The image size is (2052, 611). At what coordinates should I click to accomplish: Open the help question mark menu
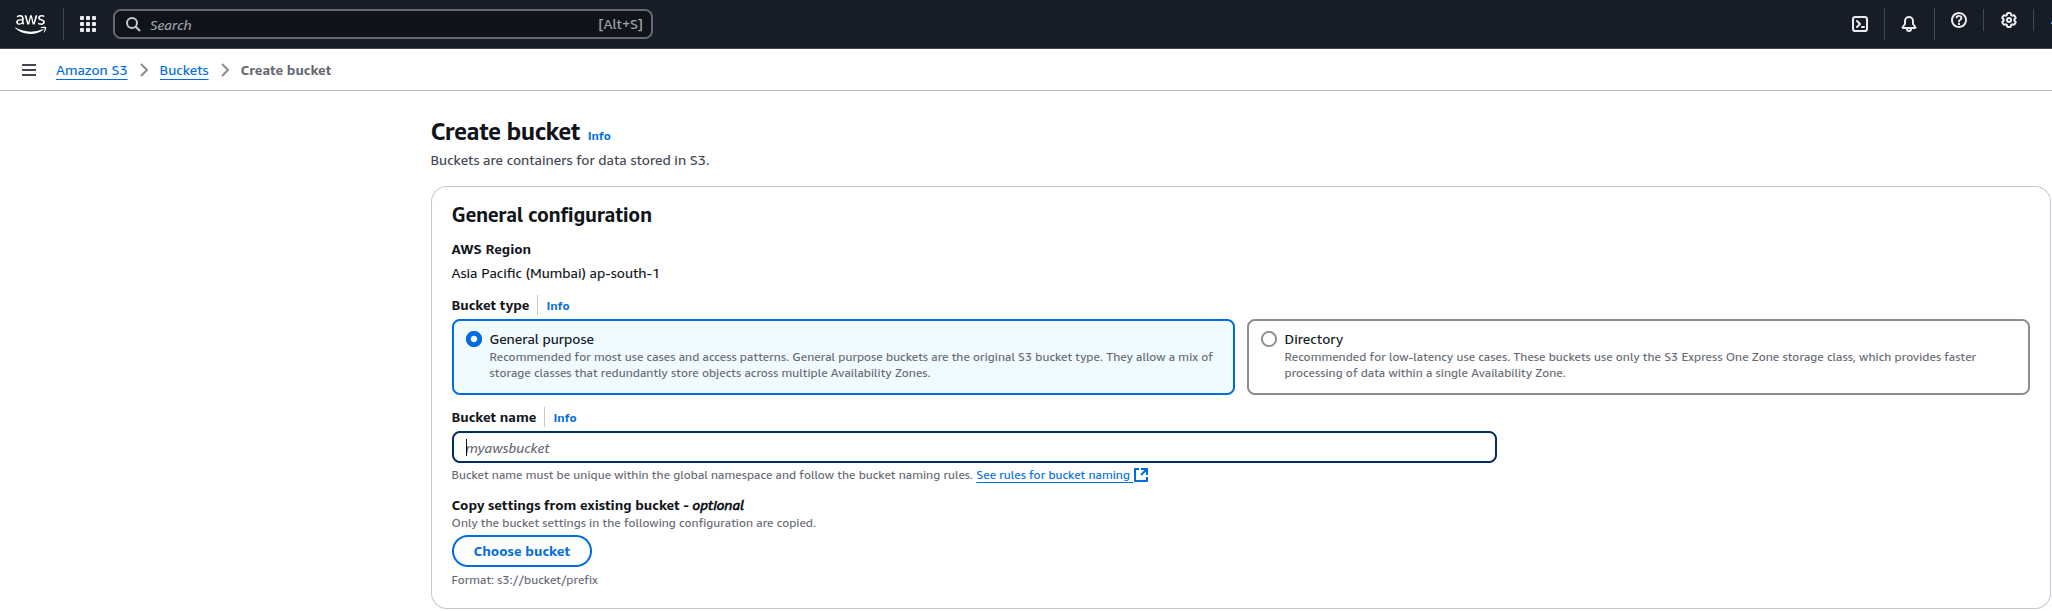pos(1959,20)
